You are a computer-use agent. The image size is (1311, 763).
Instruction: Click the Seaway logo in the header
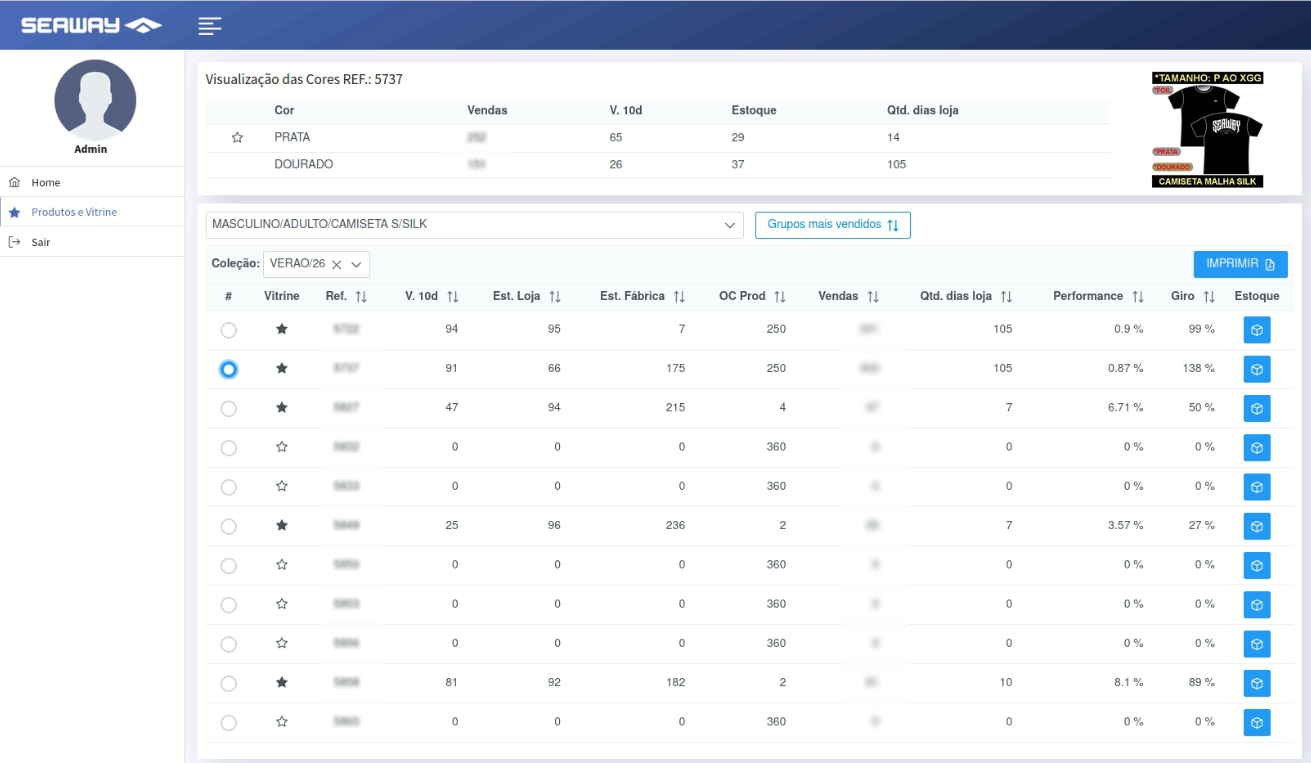coord(91,25)
